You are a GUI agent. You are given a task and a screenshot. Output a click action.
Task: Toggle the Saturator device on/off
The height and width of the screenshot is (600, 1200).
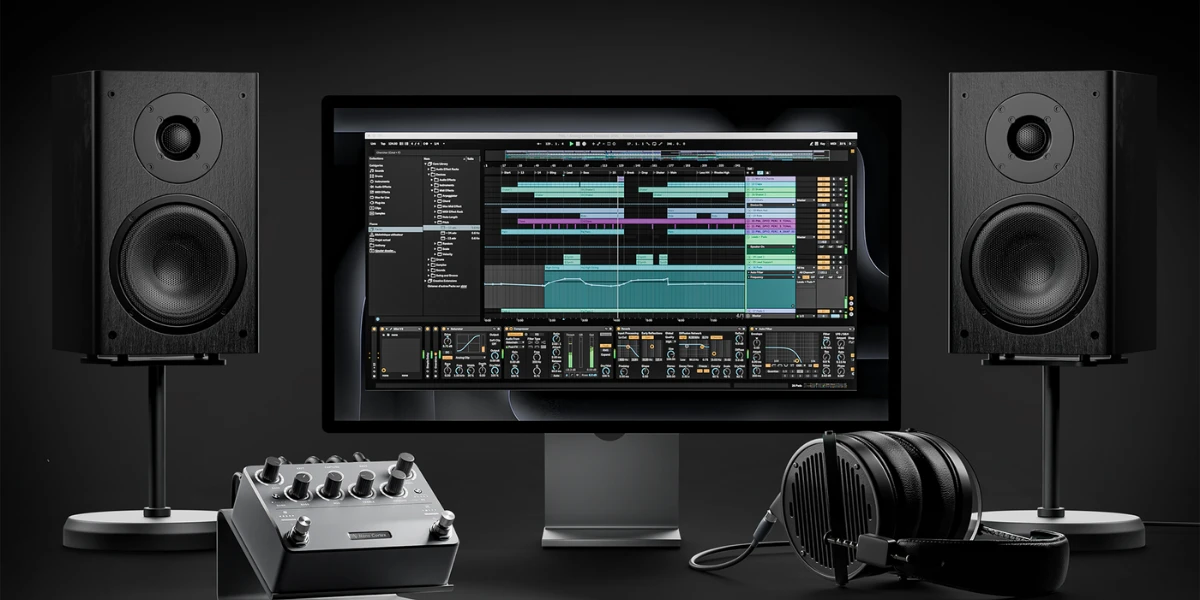444,329
